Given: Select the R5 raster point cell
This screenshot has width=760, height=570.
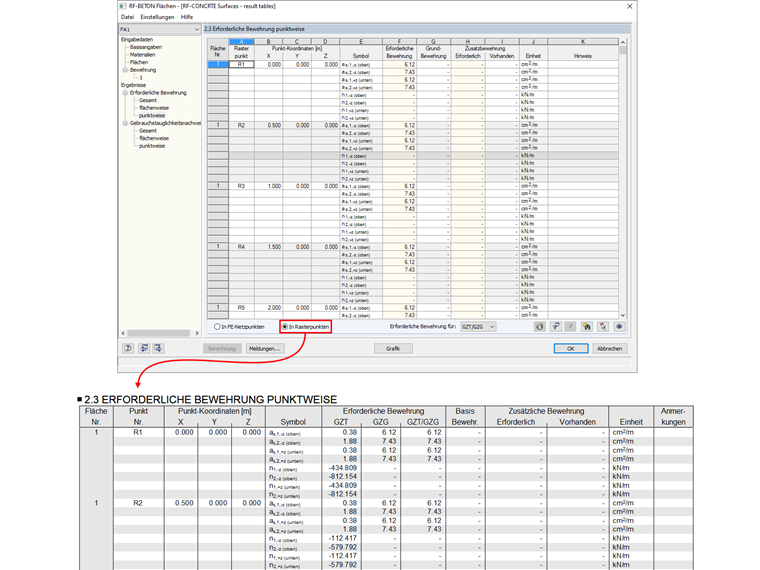Looking at the screenshot, I should point(241,308).
